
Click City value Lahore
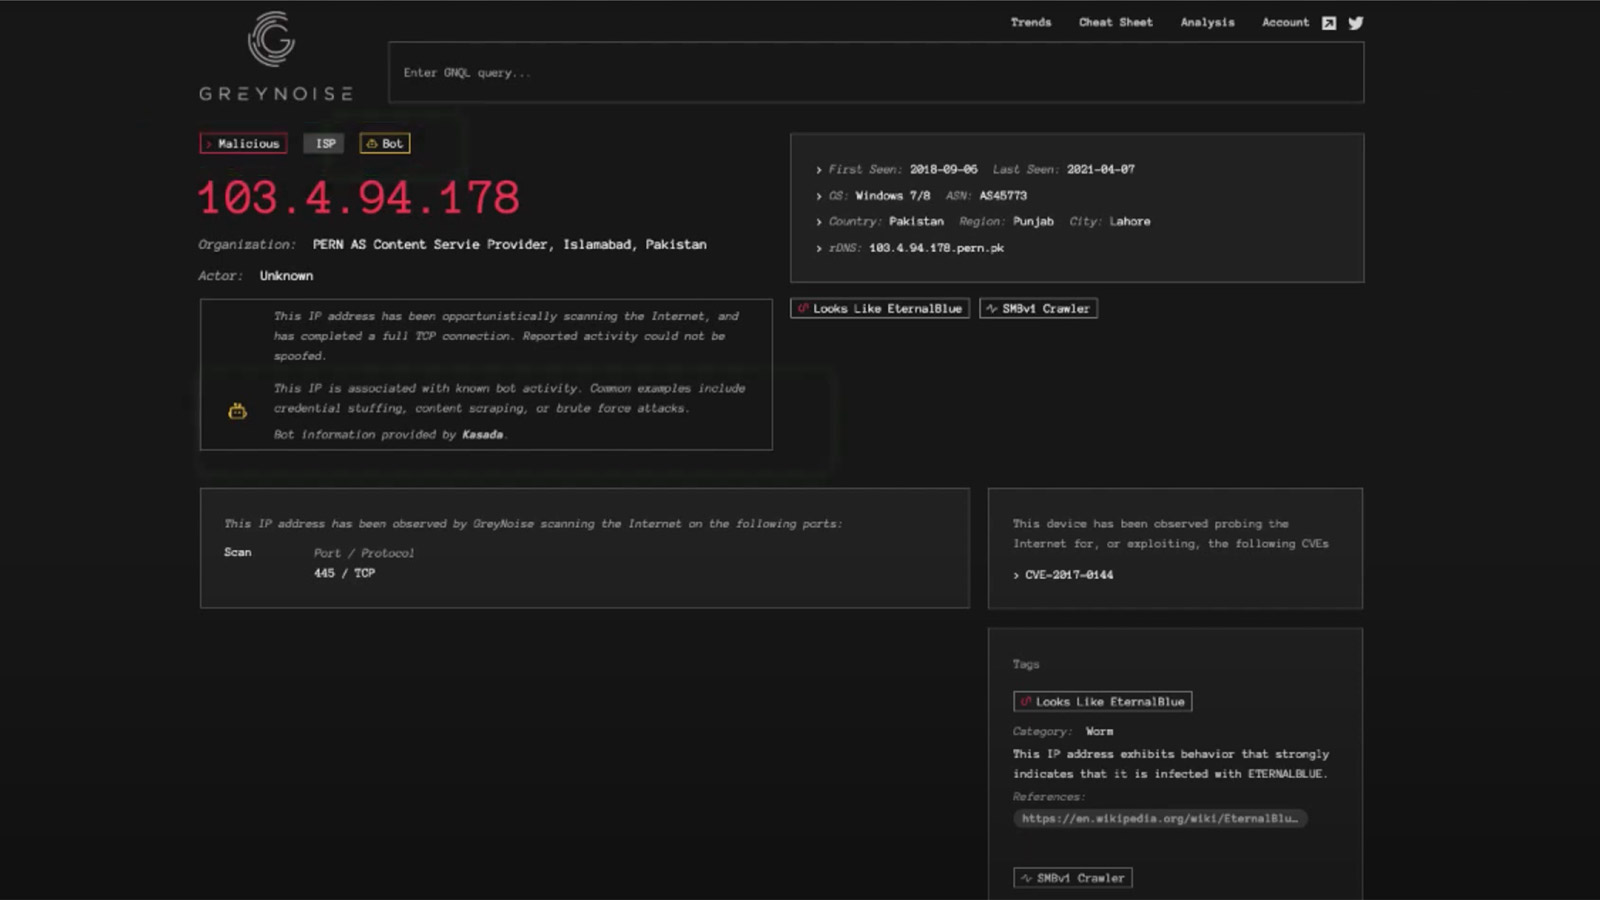click(x=1129, y=221)
